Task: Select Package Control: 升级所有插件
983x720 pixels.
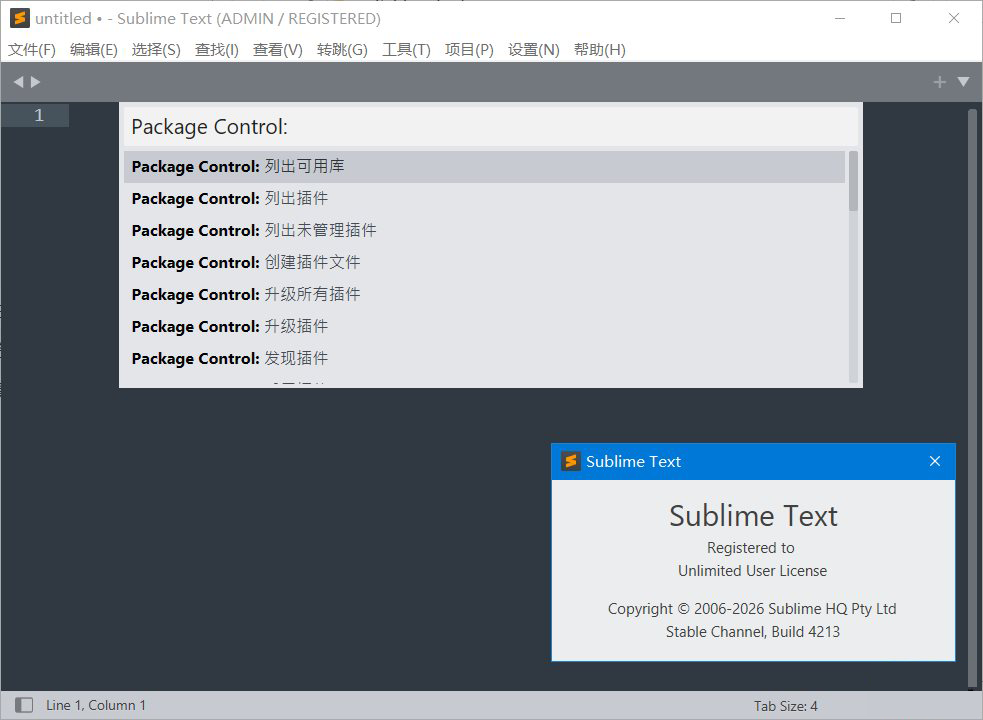Action: tap(484, 295)
